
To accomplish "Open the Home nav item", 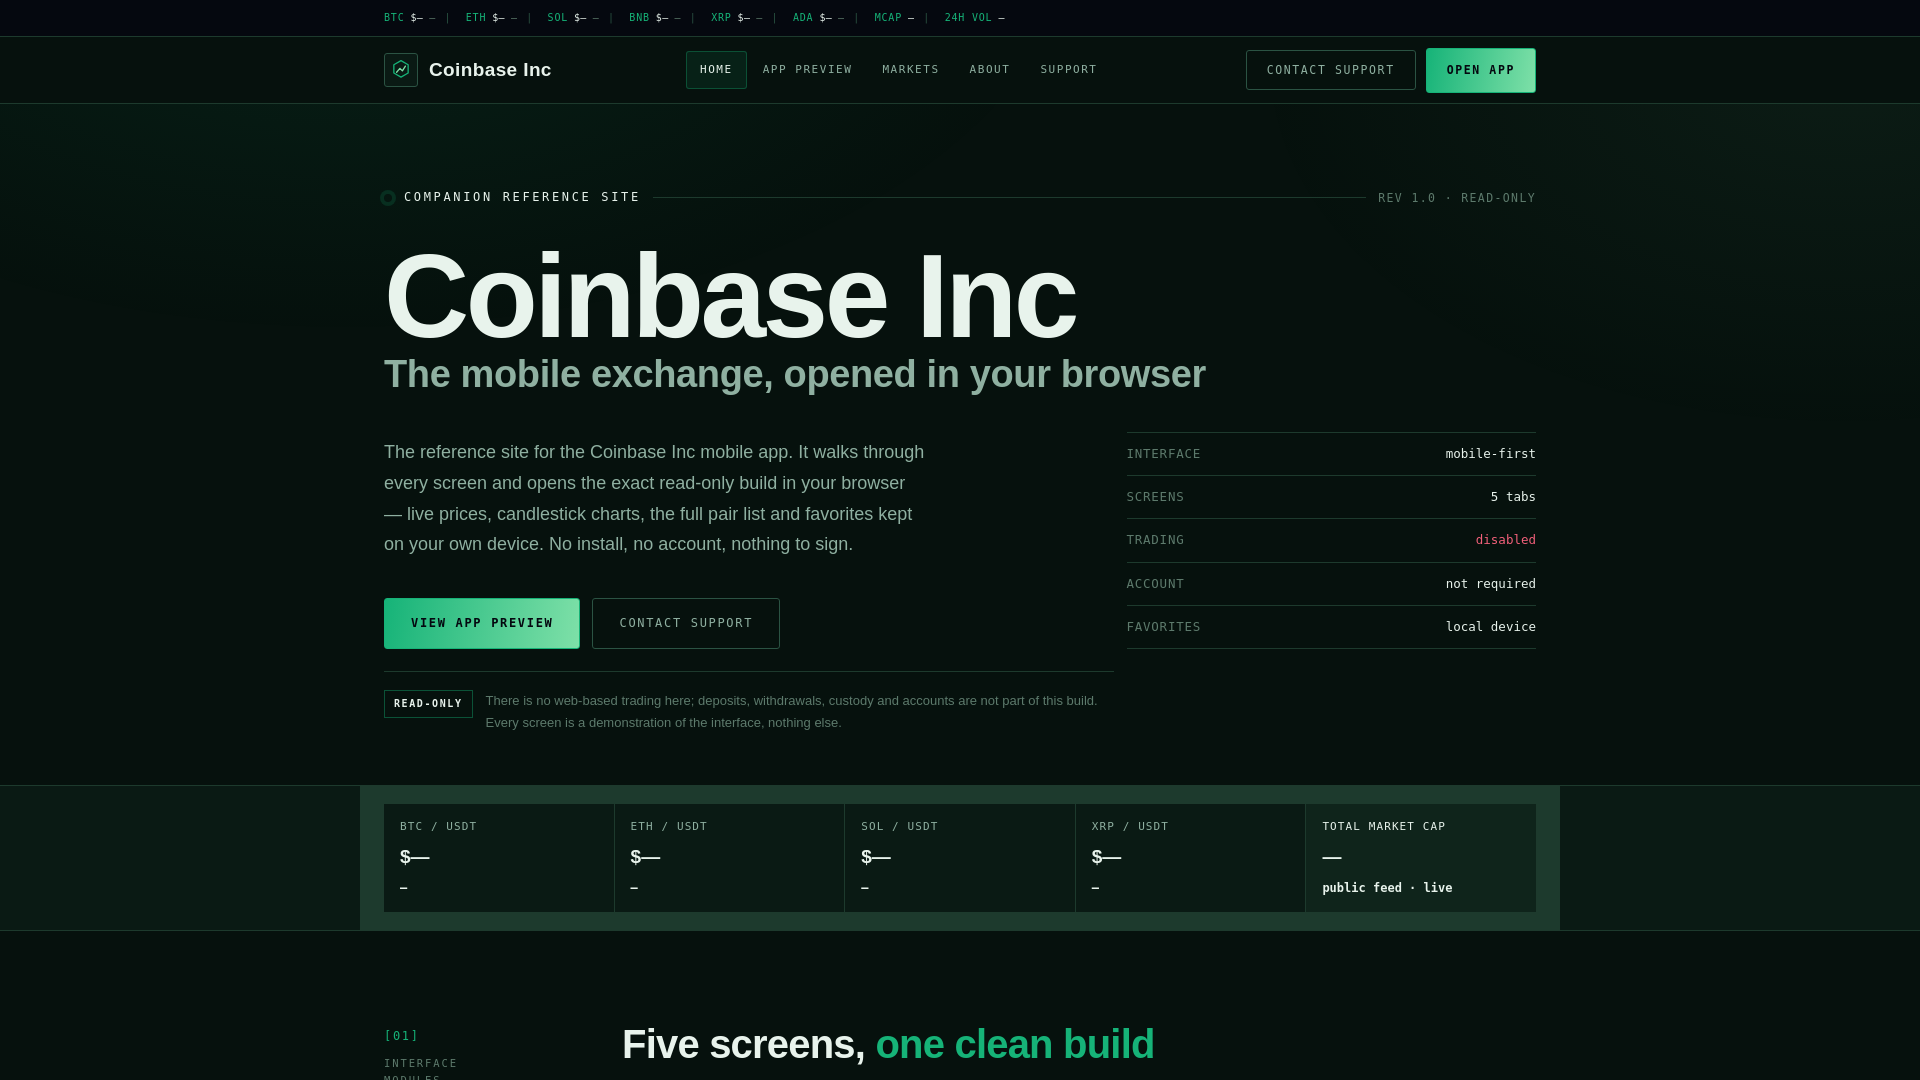I will point(716,70).
